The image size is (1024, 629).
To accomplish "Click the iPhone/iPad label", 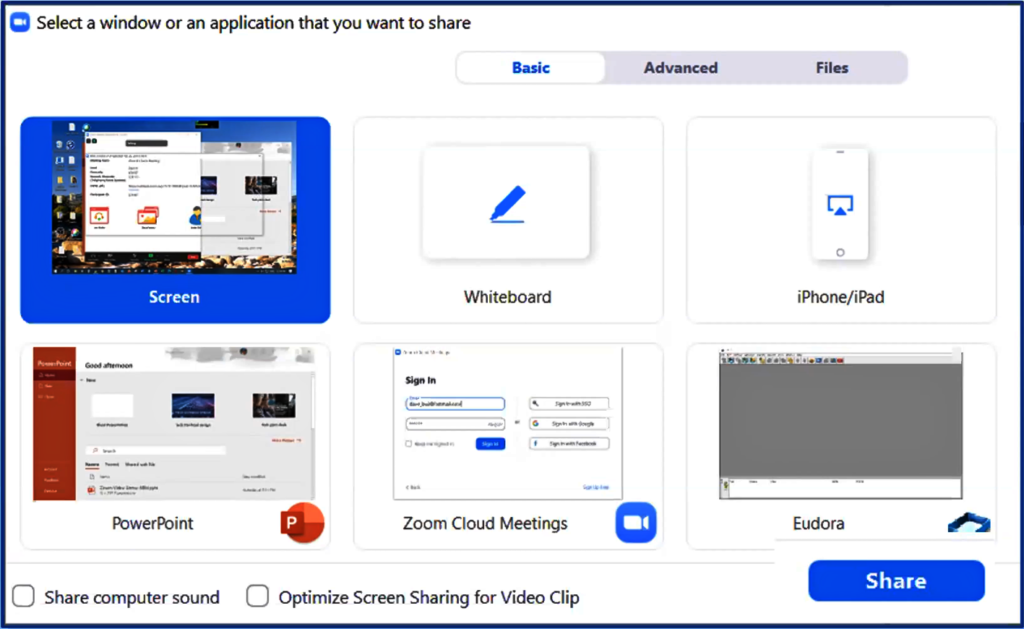I will tap(840, 297).
